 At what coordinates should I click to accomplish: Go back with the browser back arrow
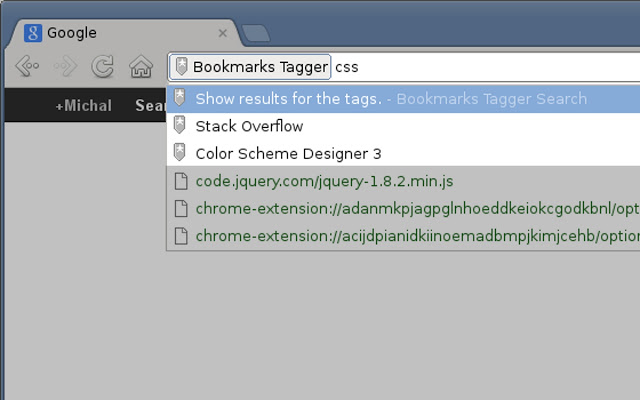pyautogui.click(x=27, y=66)
